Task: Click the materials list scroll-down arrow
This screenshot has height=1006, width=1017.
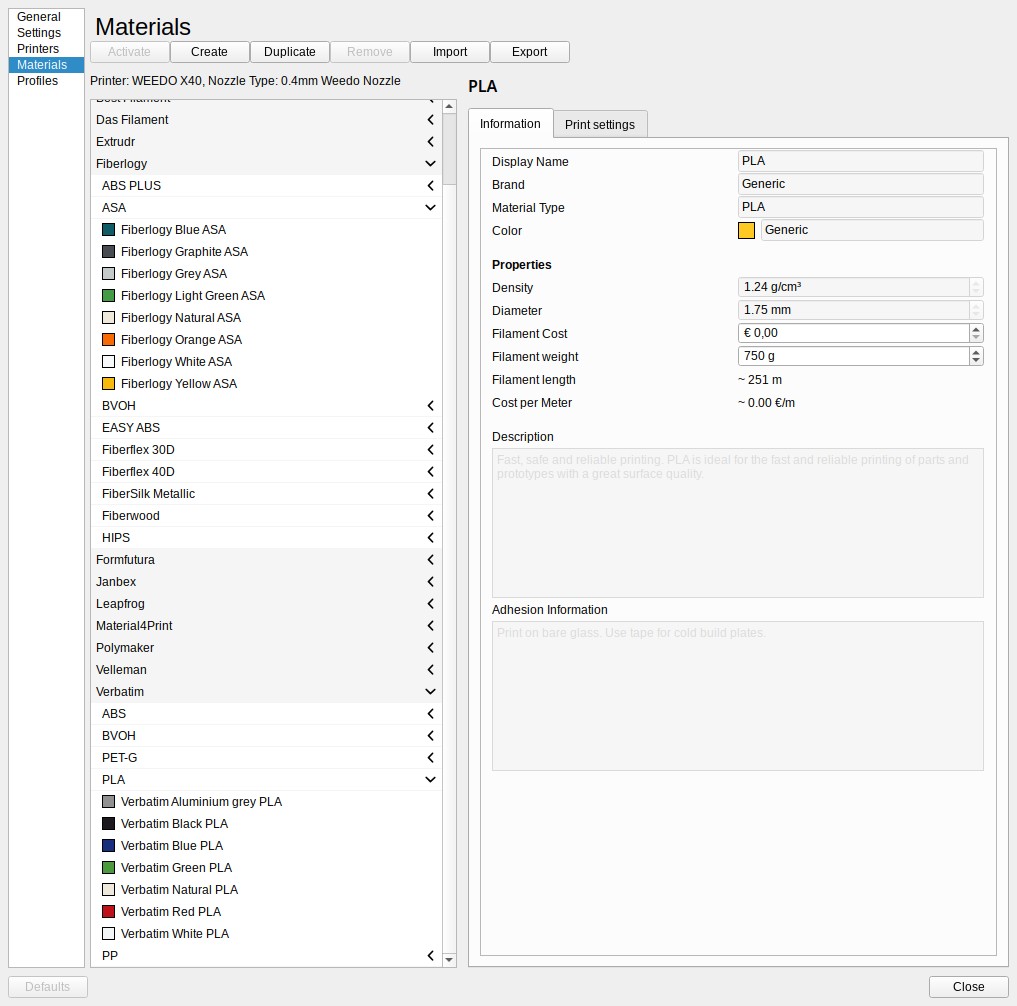Action: pos(449,959)
